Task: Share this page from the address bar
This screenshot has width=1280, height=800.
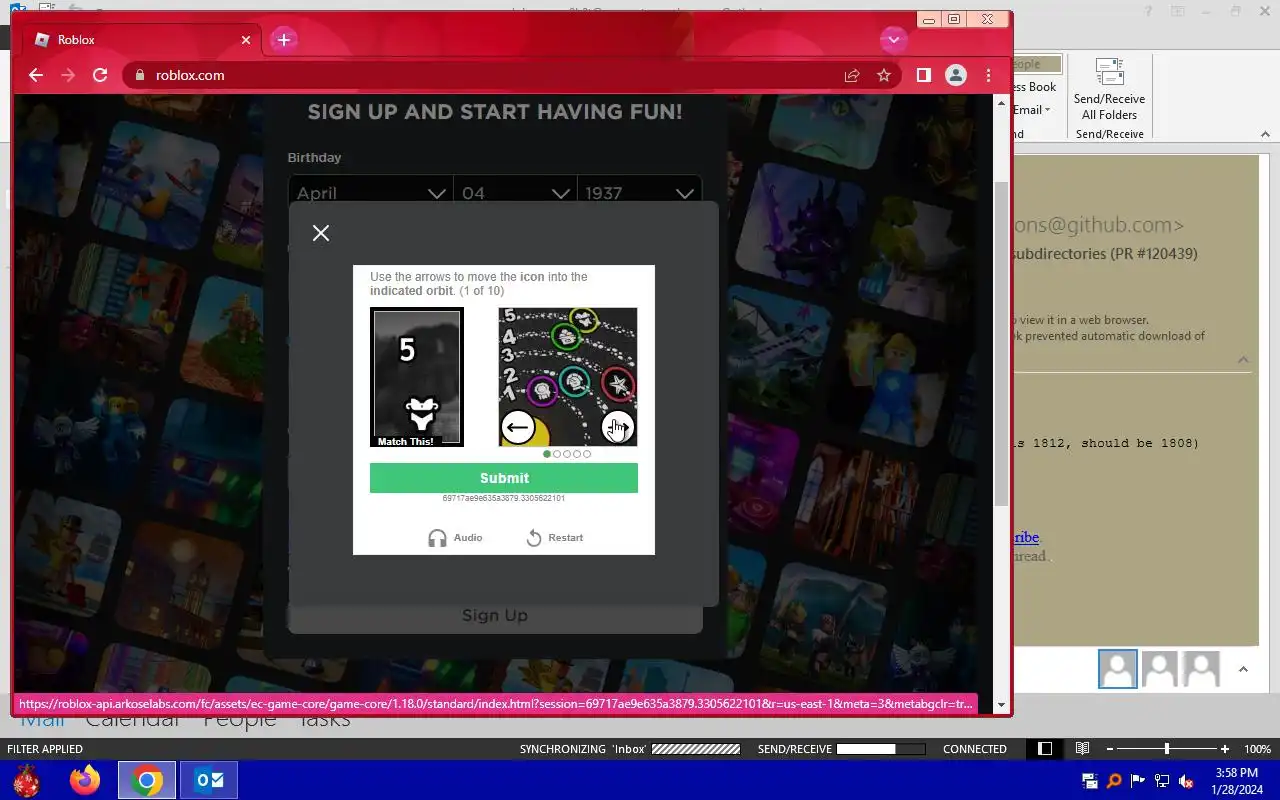Action: point(852,75)
